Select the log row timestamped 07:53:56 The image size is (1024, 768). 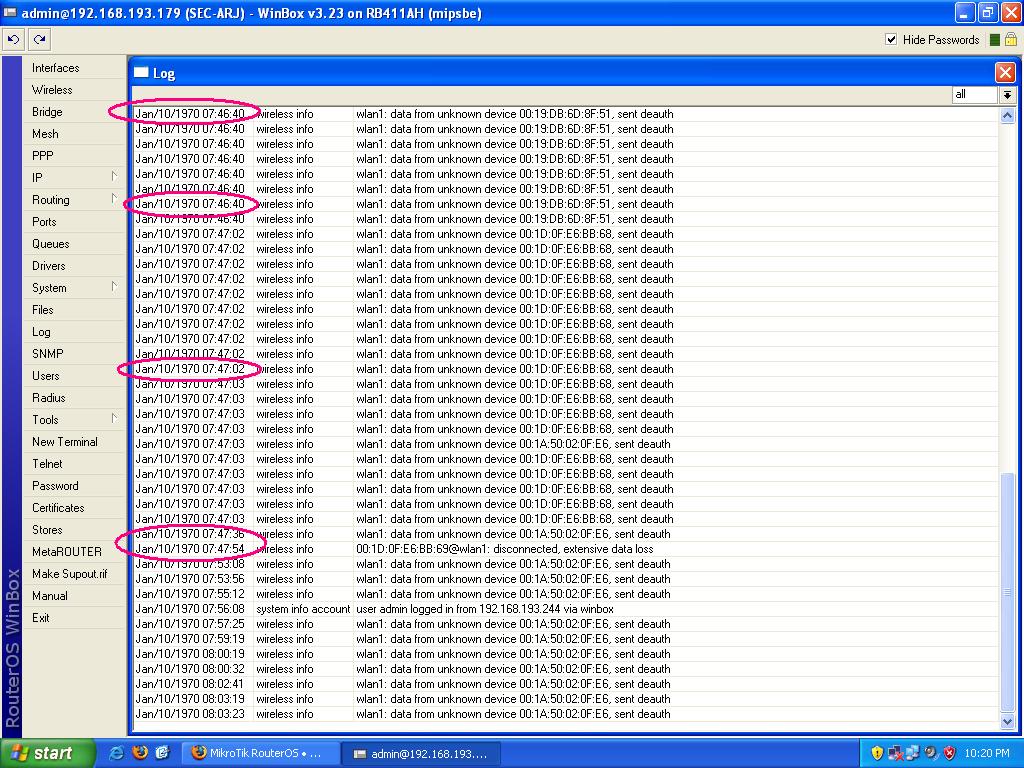point(565,579)
